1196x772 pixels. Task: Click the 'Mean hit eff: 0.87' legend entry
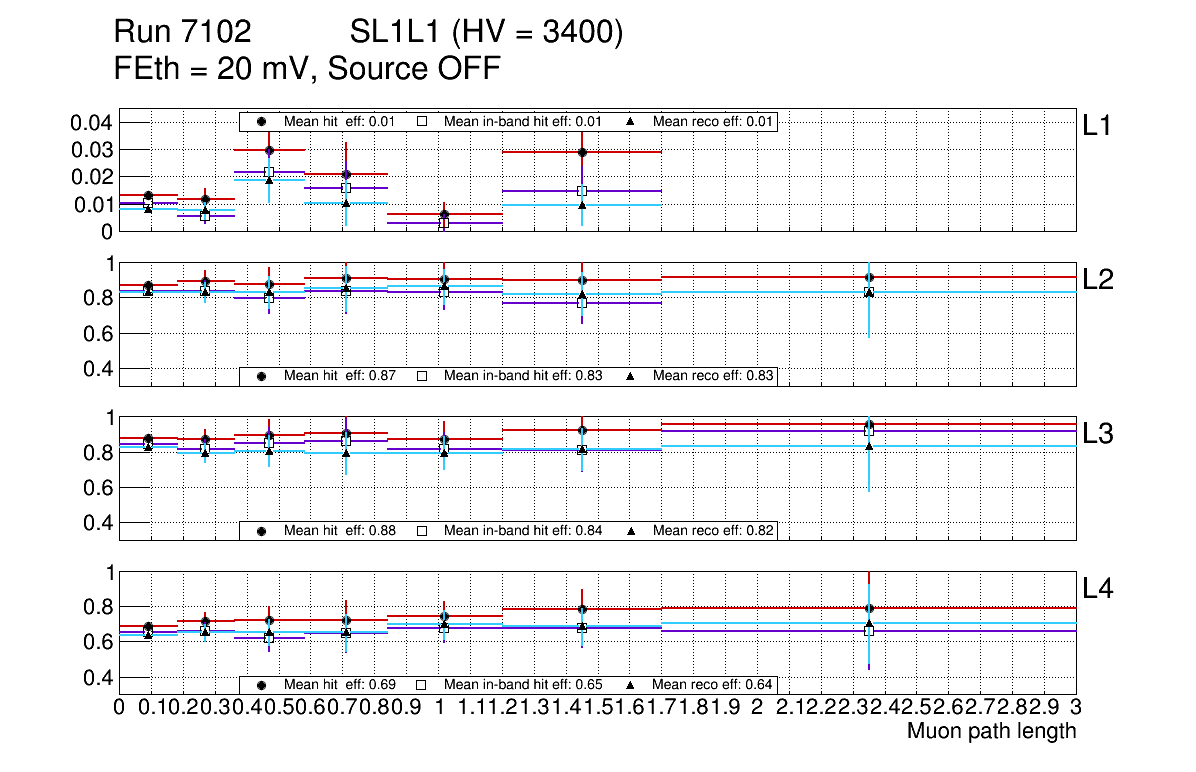[340, 376]
